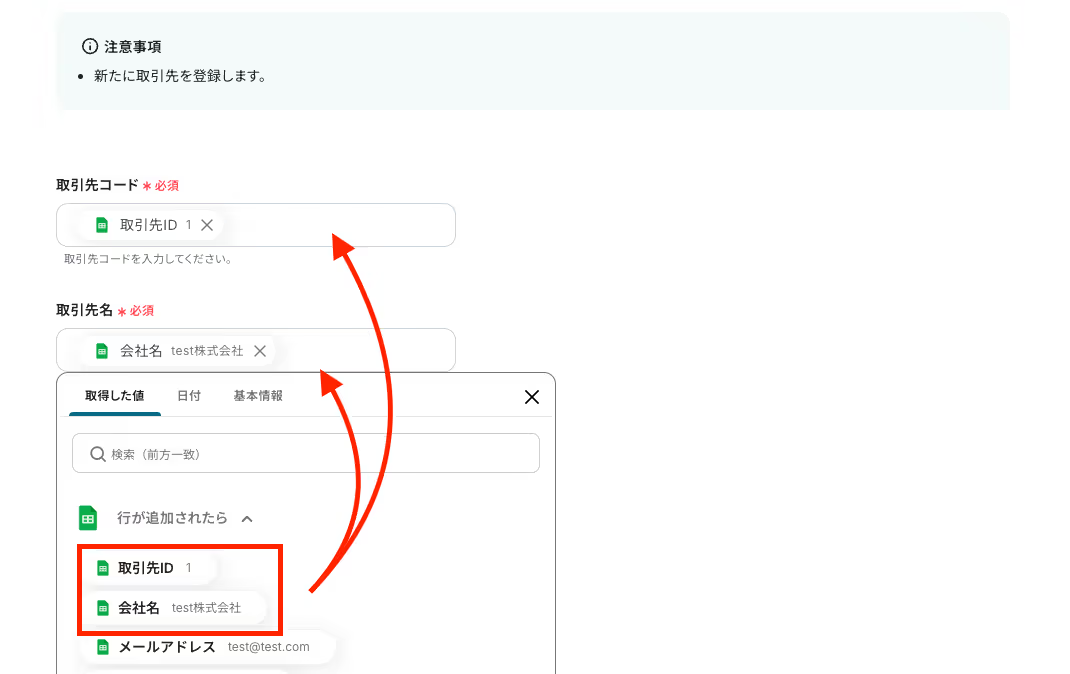
Task: Click the 注意事項 heading
Action: tap(132, 46)
